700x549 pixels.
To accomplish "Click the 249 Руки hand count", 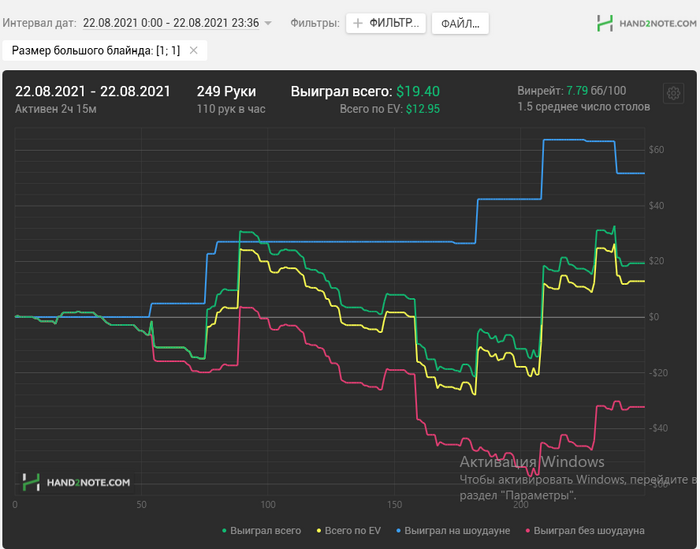I will [226, 91].
